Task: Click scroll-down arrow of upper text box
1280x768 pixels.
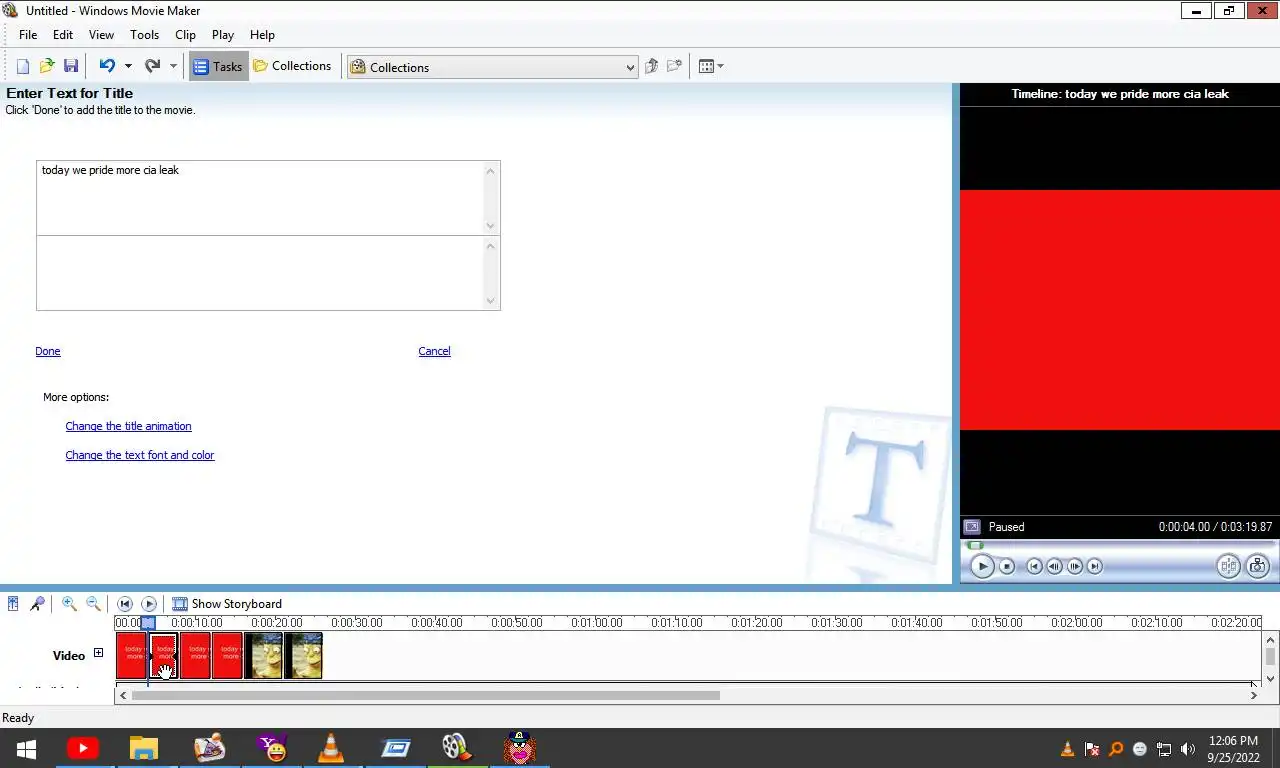Action: pos(490,226)
